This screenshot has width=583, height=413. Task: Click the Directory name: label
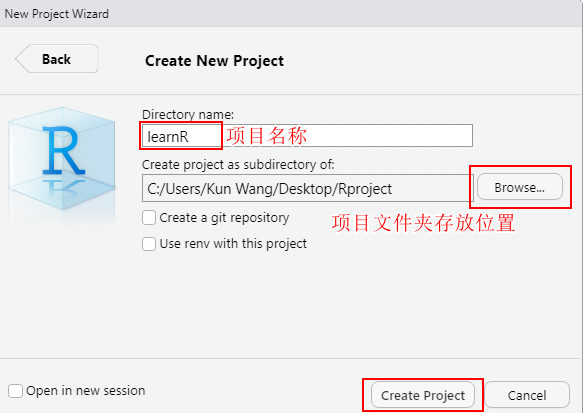click(x=188, y=114)
